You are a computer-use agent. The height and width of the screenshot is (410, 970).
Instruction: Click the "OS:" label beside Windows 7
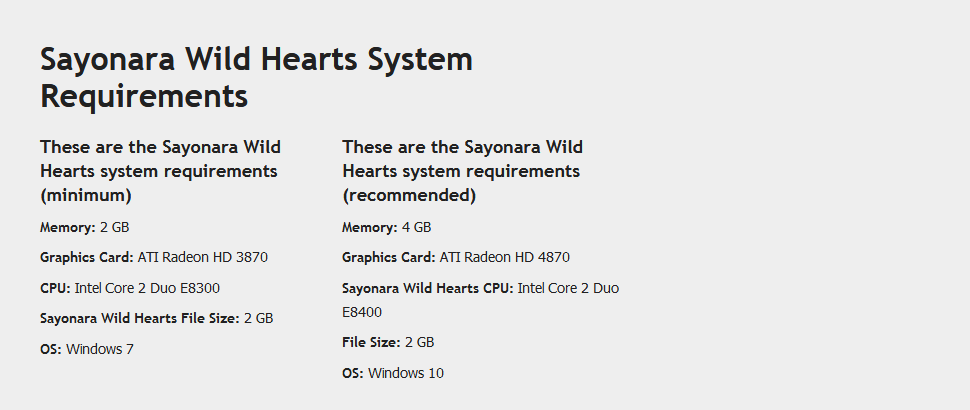[51, 349]
